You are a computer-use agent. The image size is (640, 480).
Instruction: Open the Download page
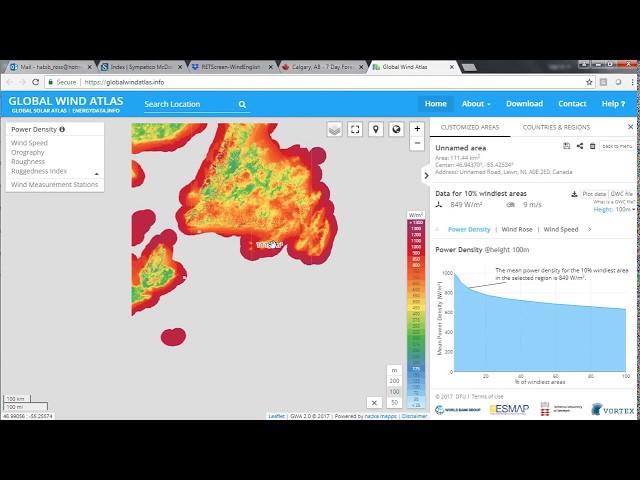point(524,104)
